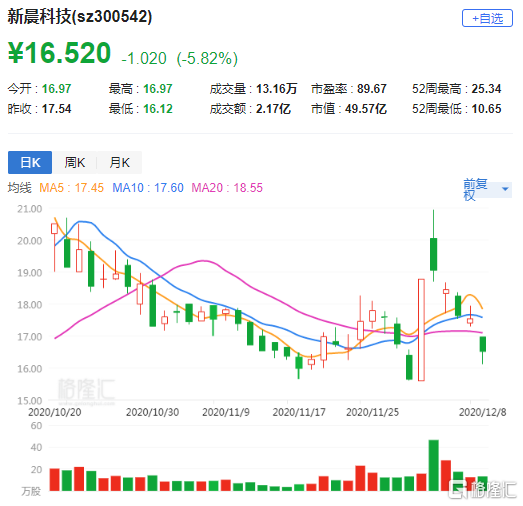Click the 2020/11/25 date axis label

pos(373,412)
